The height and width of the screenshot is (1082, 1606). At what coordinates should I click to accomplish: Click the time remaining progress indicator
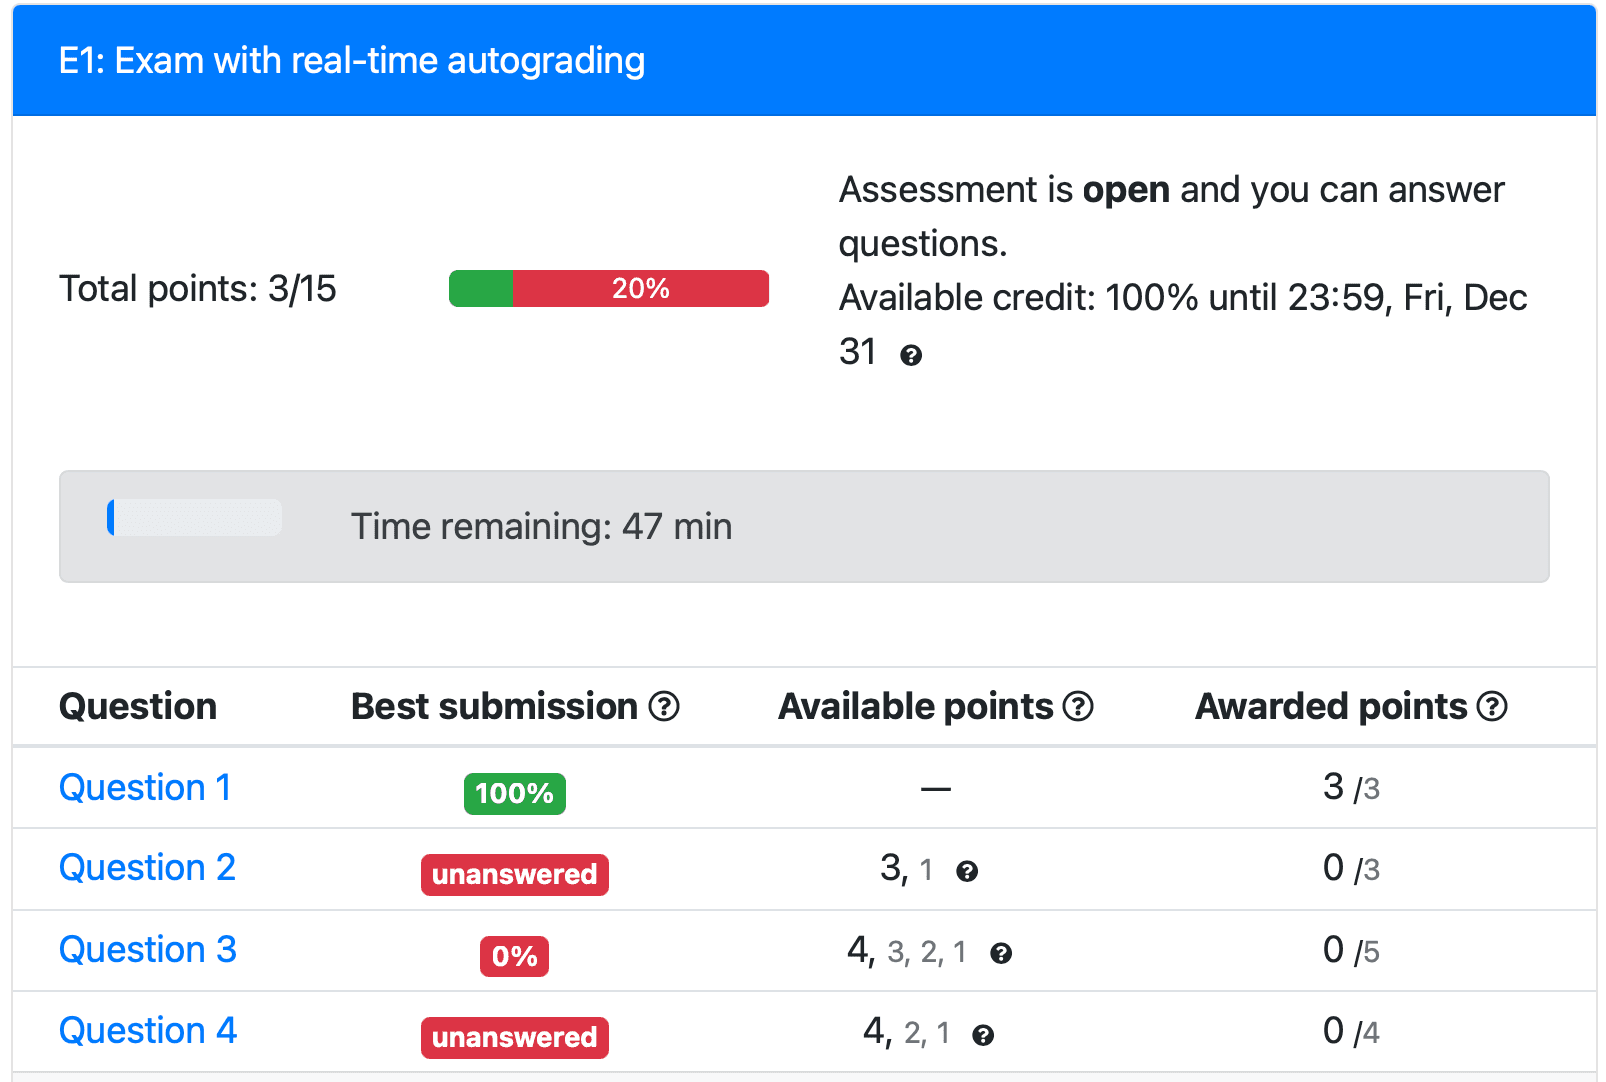pos(196,518)
